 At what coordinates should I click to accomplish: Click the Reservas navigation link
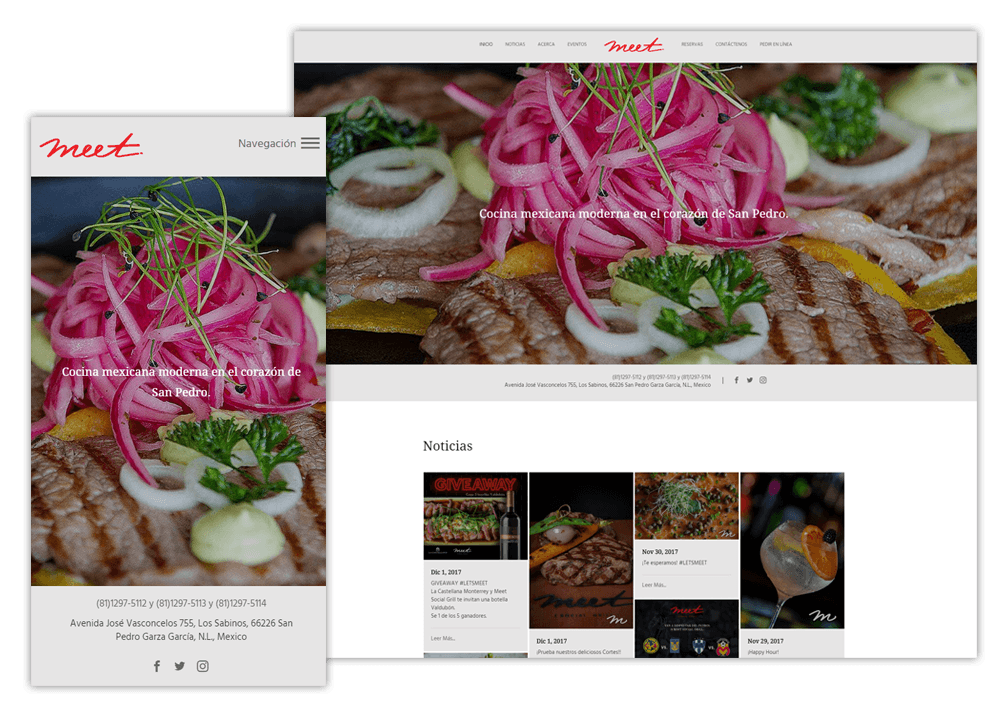coord(692,44)
